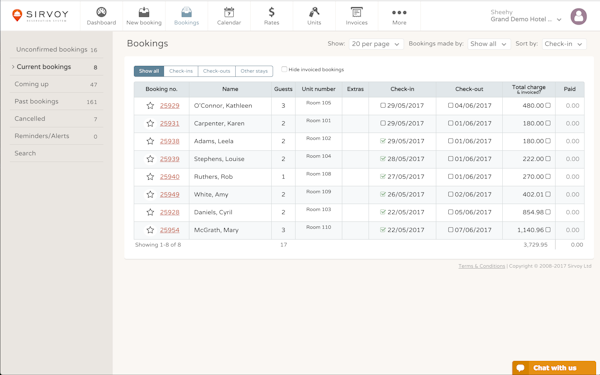Tick invoiced box for White, Amy
600x375 pixels.
point(548,194)
